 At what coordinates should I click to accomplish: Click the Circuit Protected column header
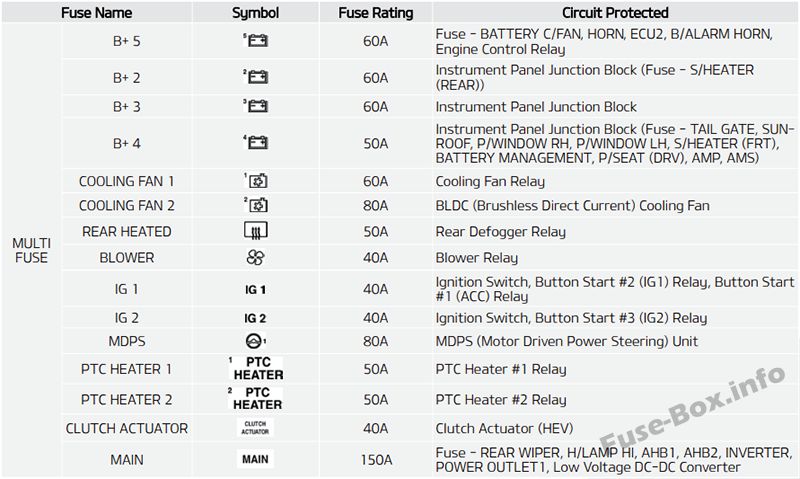point(615,12)
